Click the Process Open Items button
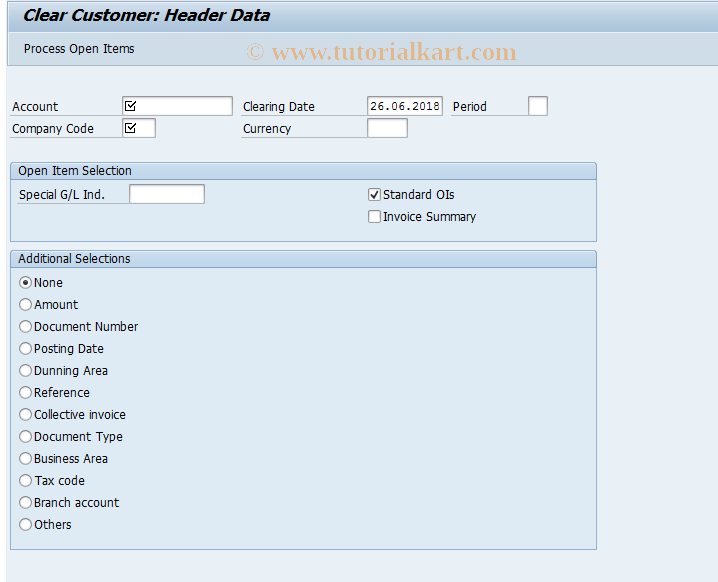718x582 pixels. [x=79, y=49]
